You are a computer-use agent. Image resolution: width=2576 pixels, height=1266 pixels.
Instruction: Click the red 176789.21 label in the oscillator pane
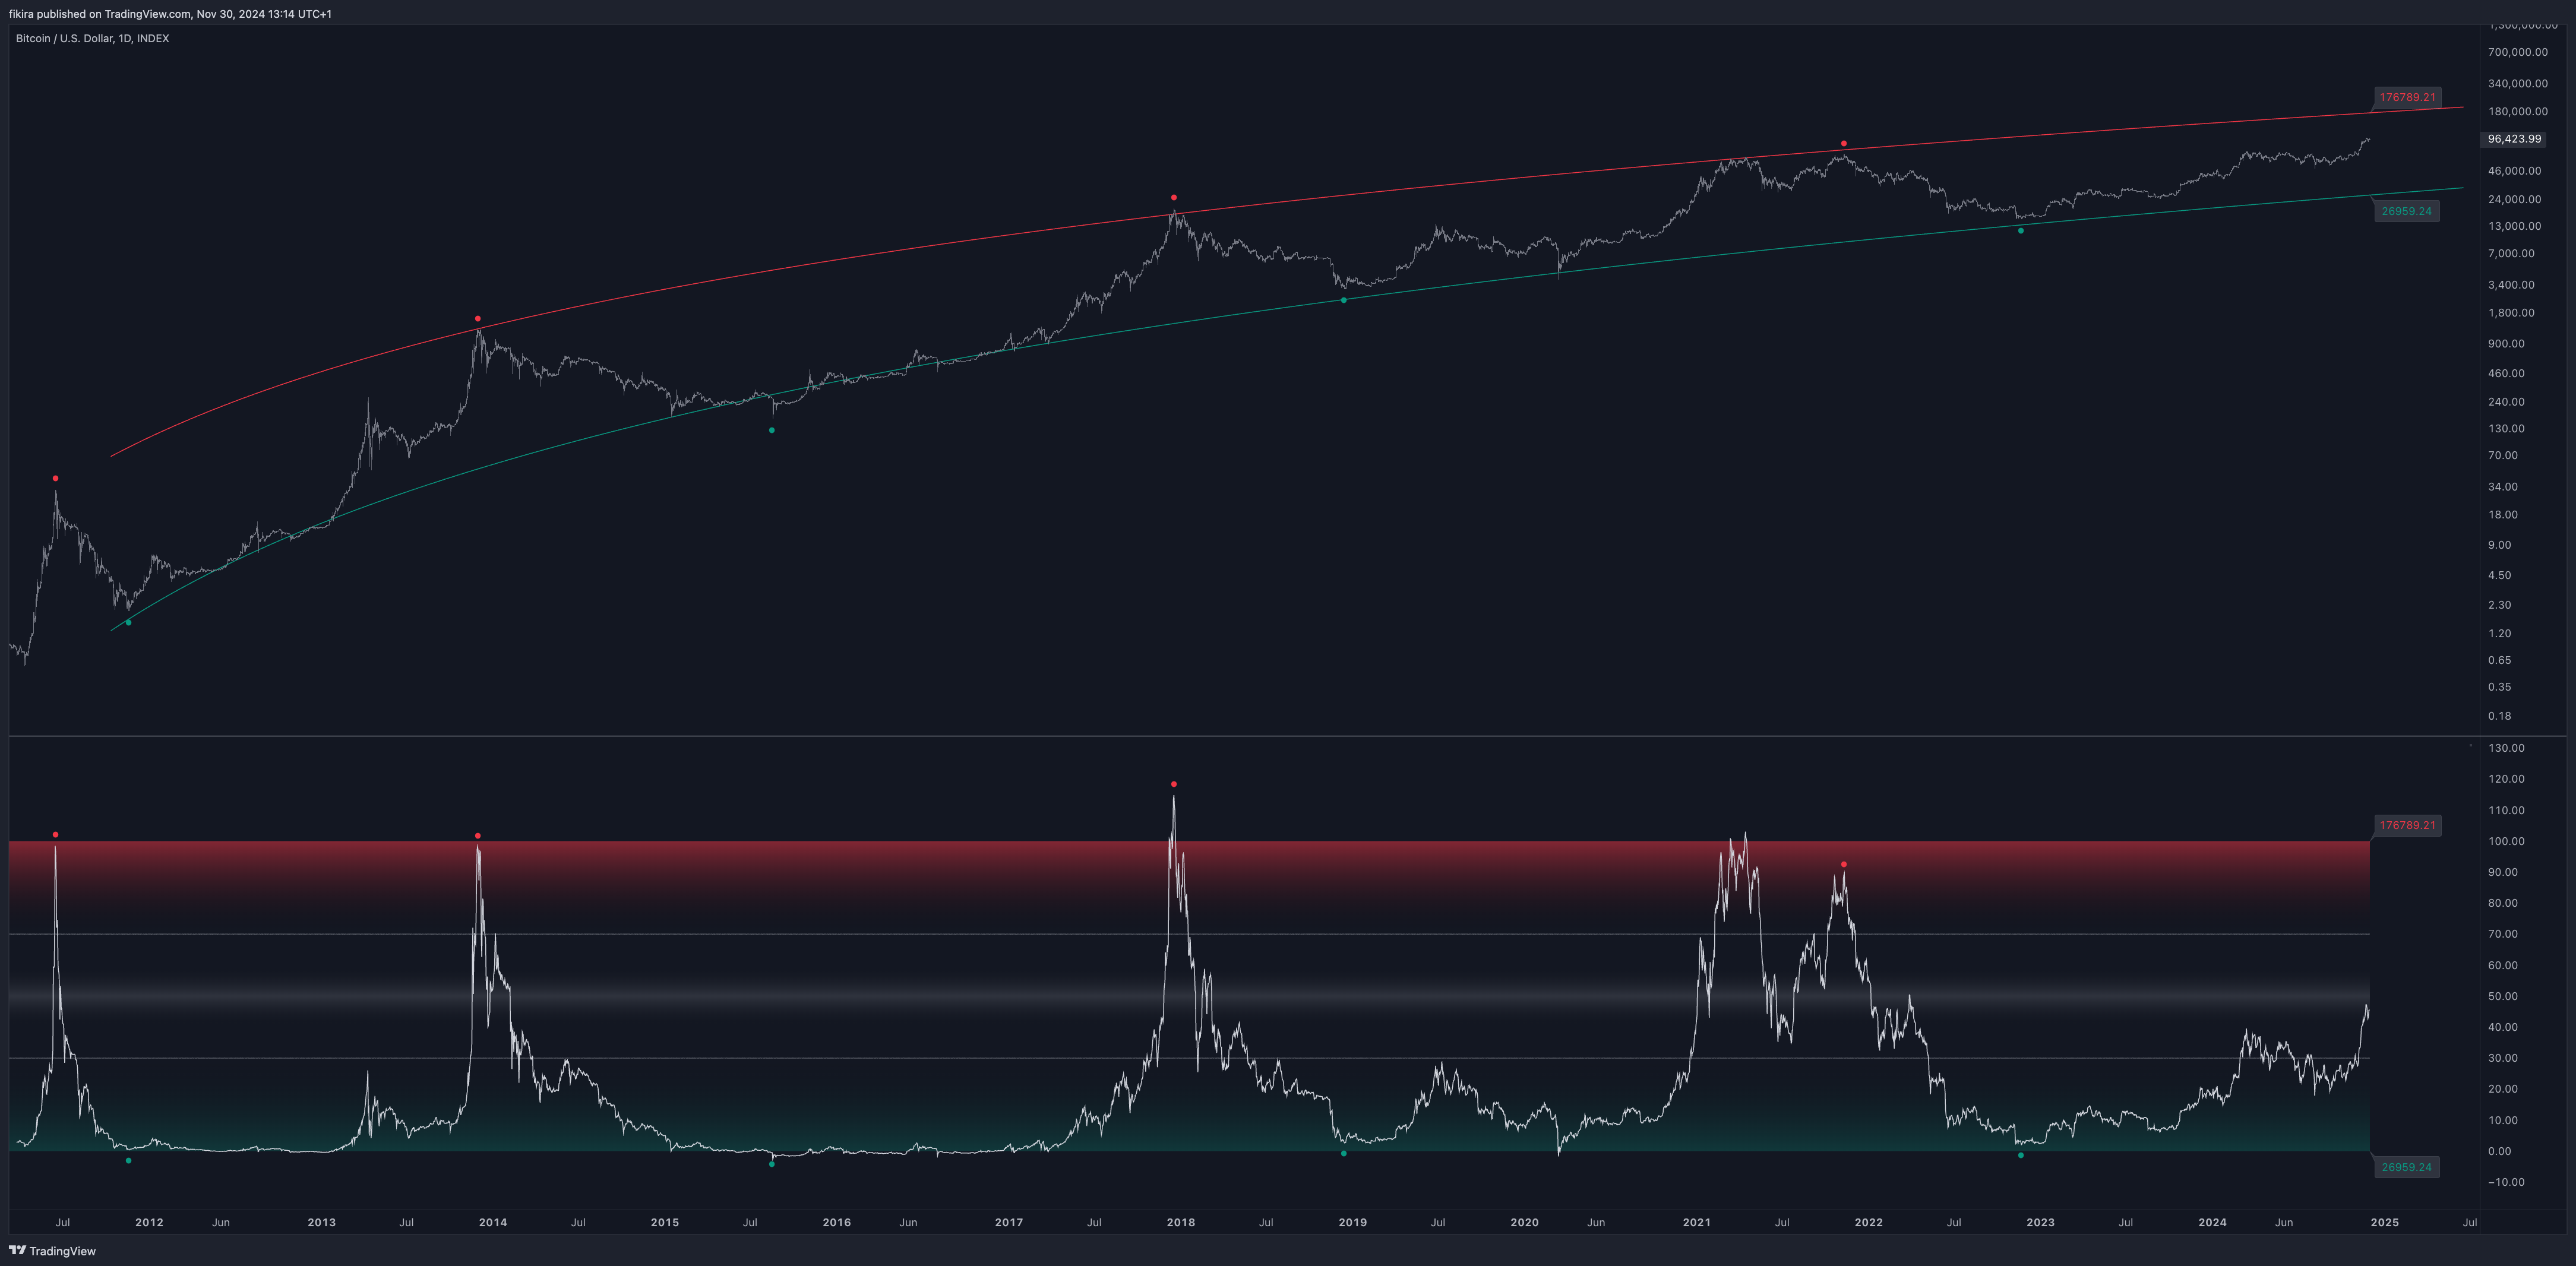[x=2407, y=825]
